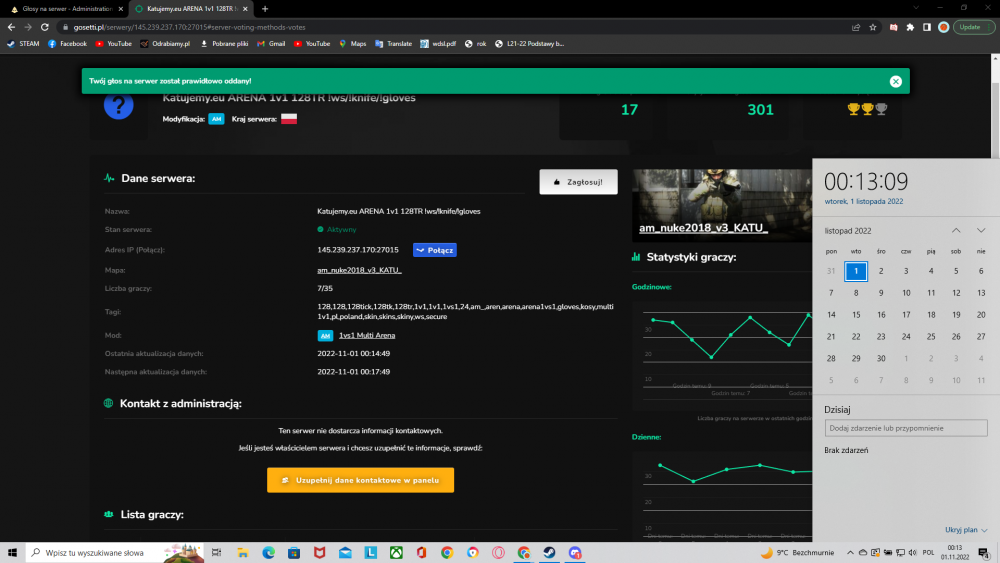Open the Pobrane pliki bookmark
This screenshot has width=1000, height=563.
click(x=224, y=44)
